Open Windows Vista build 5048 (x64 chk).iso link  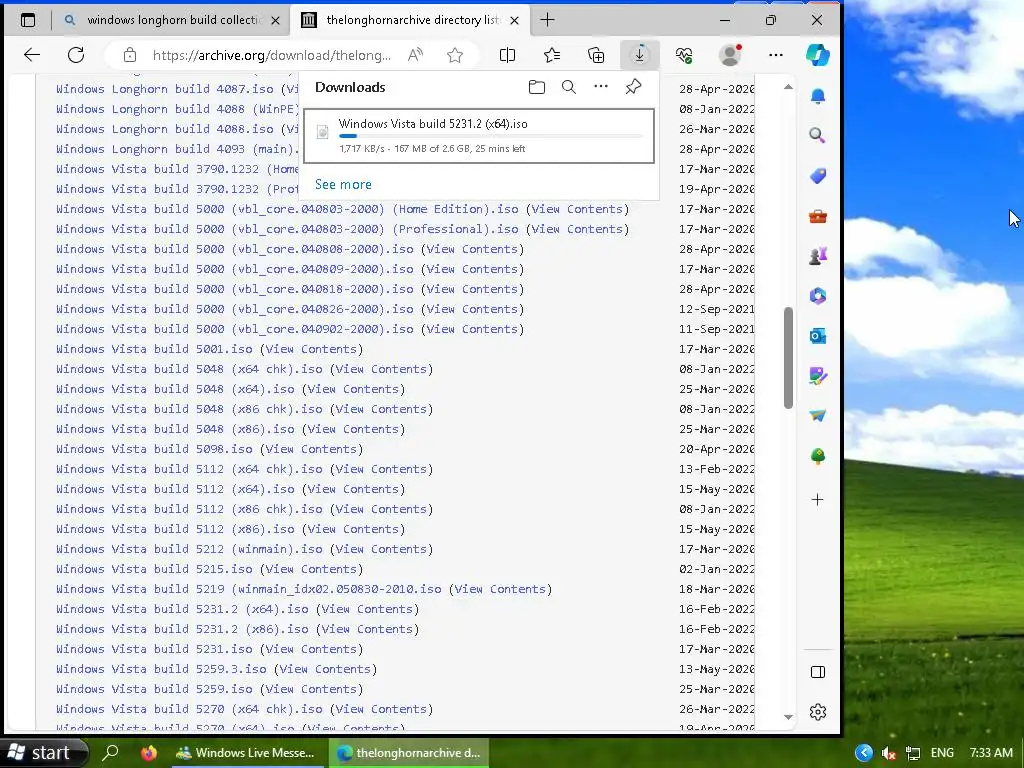click(x=189, y=369)
